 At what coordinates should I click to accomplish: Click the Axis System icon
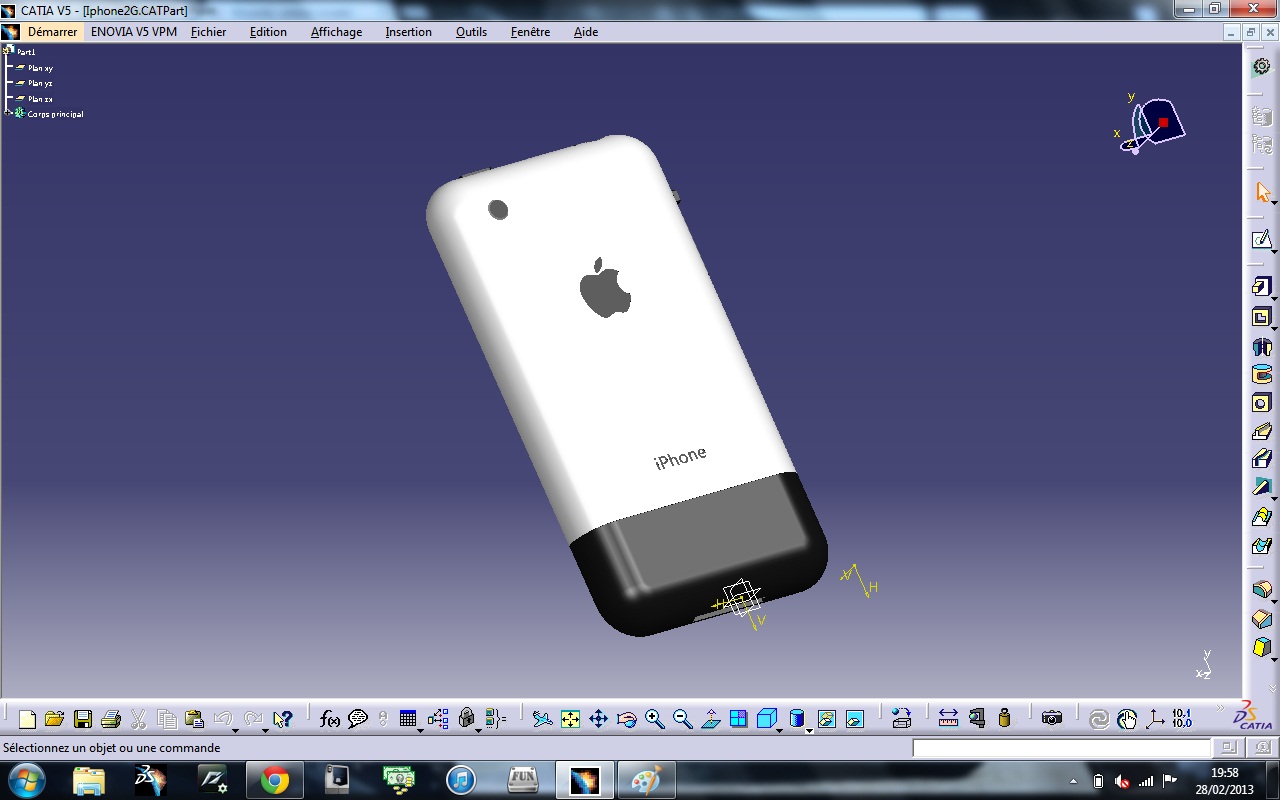click(x=1155, y=719)
